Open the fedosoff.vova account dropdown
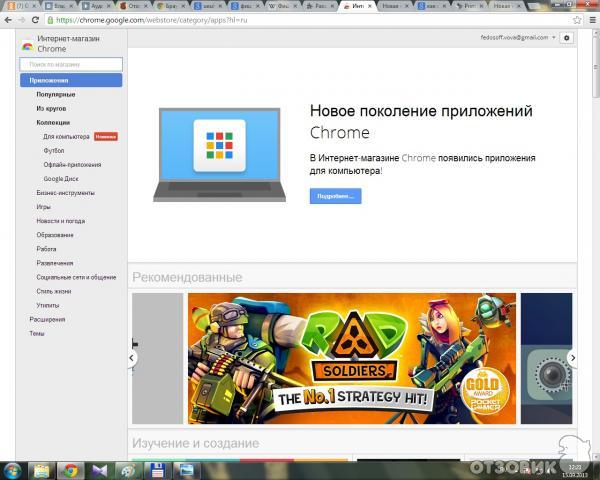Screen dimensions: 600x480 click(x=519, y=37)
